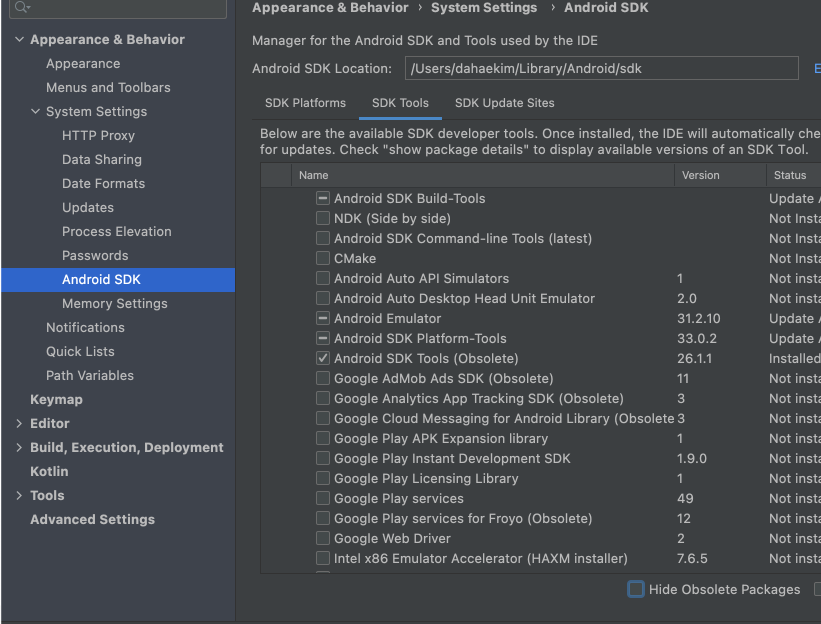The image size is (821, 624).
Task: Toggle the Android Emulator checkbox
Action: pyautogui.click(x=323, y=318)
